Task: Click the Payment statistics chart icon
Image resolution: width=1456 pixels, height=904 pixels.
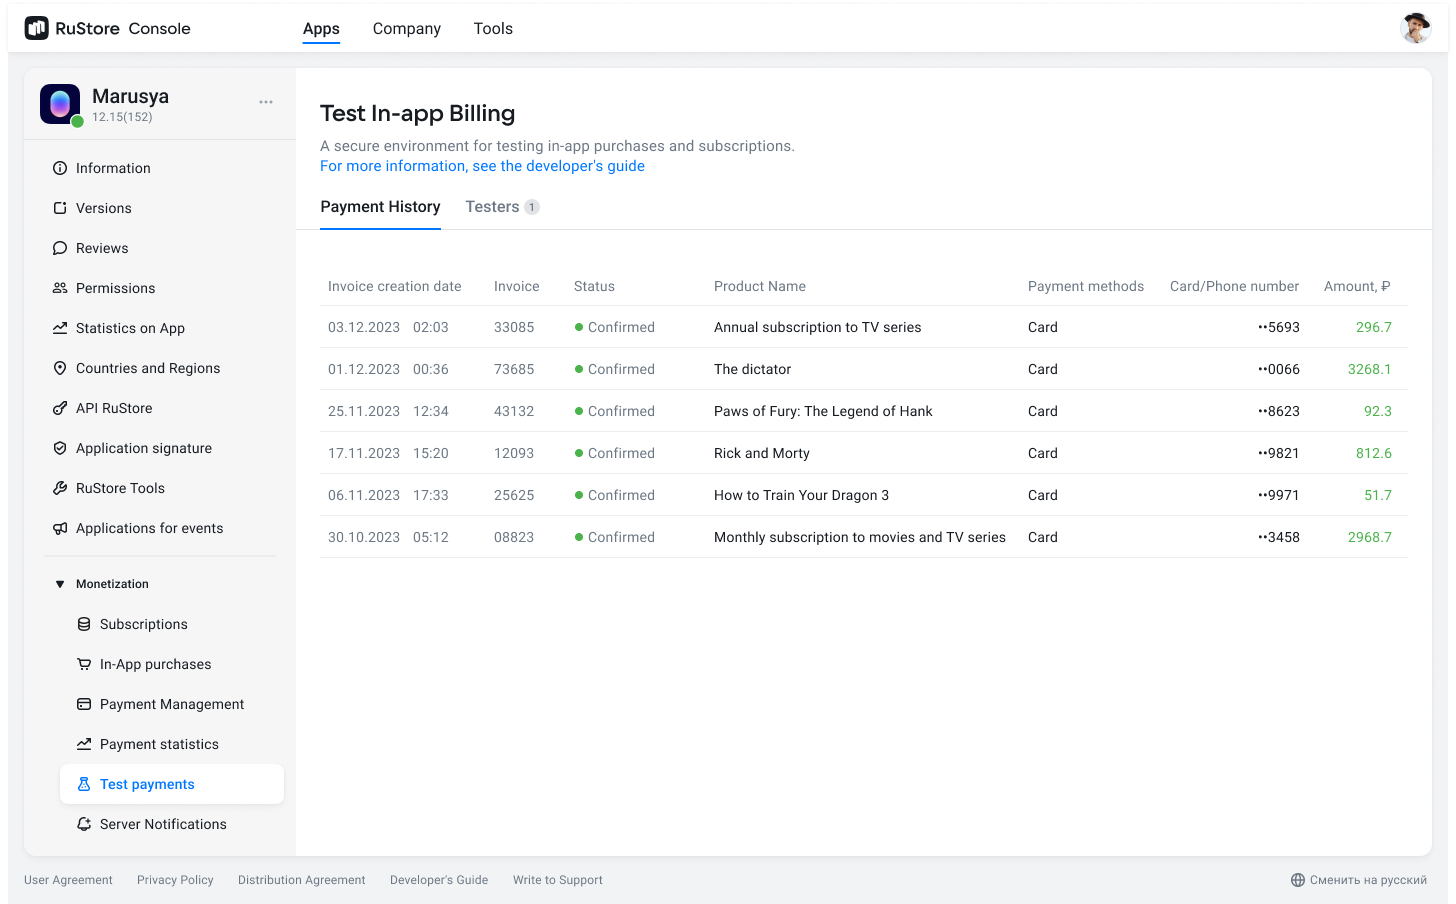Action: (84, 744)
